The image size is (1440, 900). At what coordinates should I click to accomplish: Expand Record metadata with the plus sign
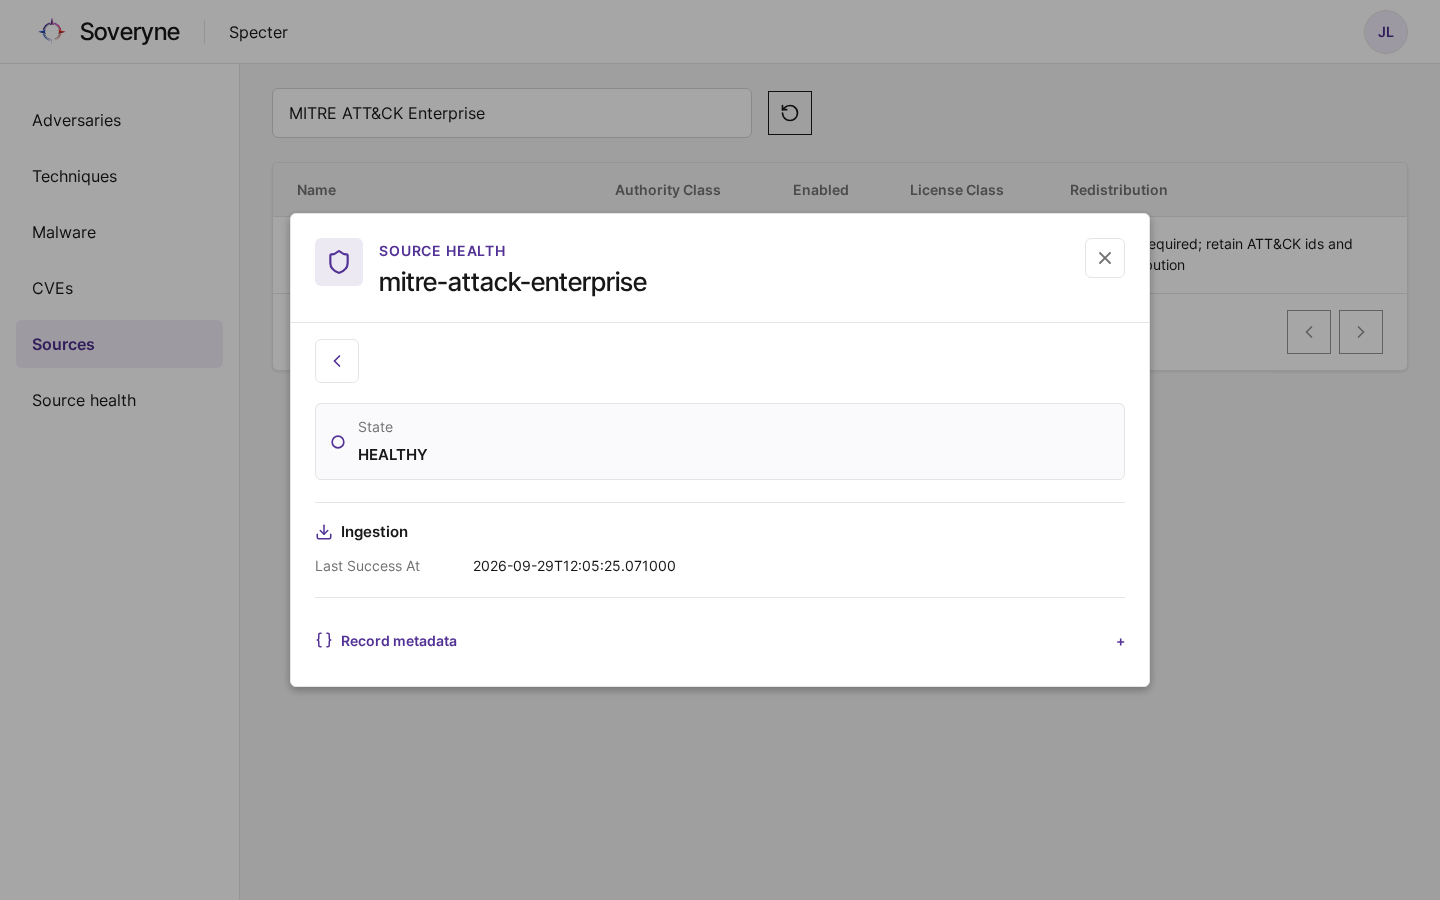click(x=1120, y=642)
